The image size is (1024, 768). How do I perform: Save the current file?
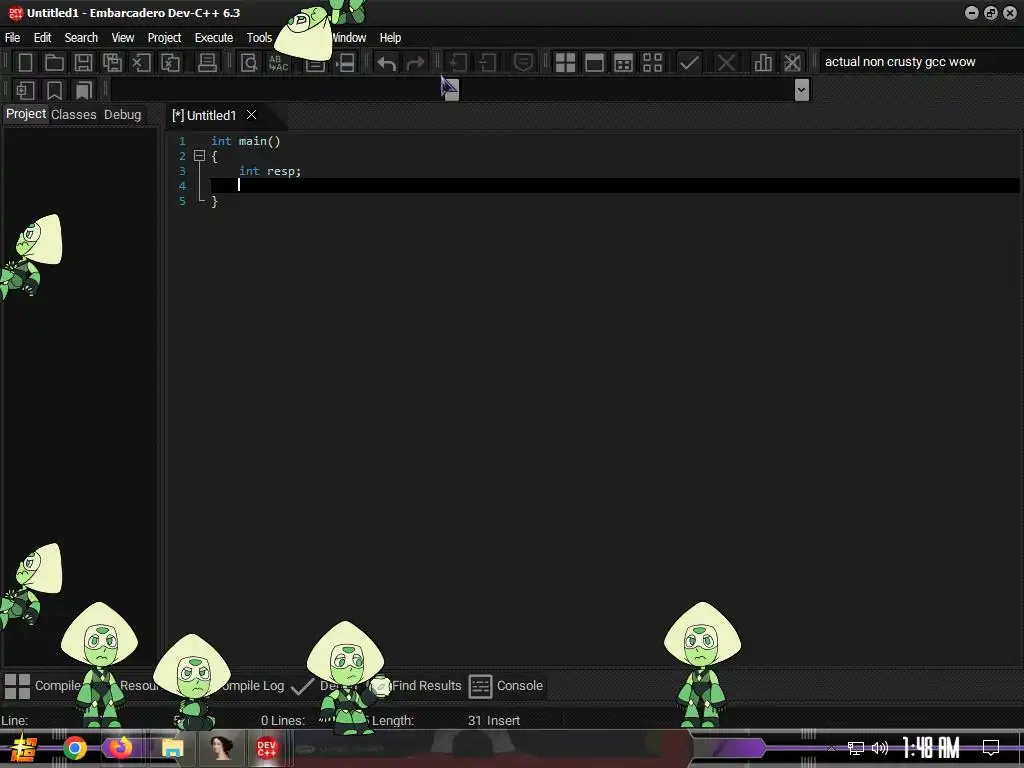coord(83,63)
